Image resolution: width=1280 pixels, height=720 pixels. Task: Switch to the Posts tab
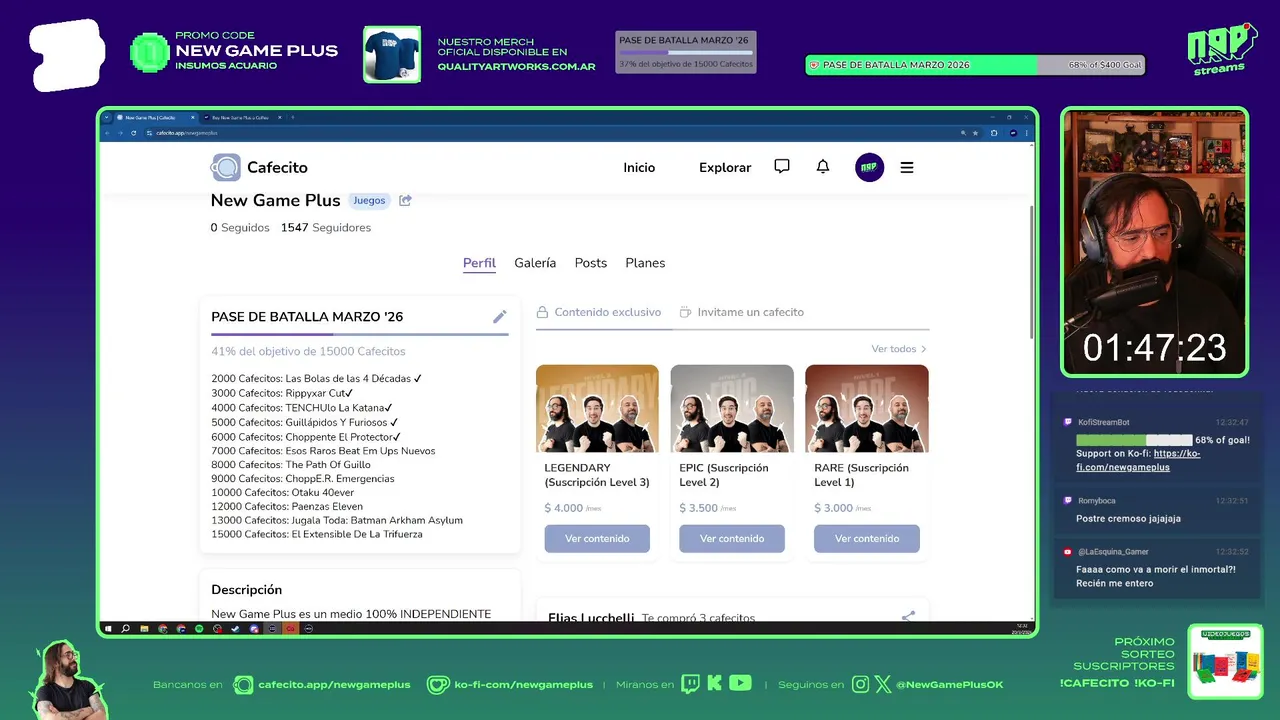coord(591,263)
